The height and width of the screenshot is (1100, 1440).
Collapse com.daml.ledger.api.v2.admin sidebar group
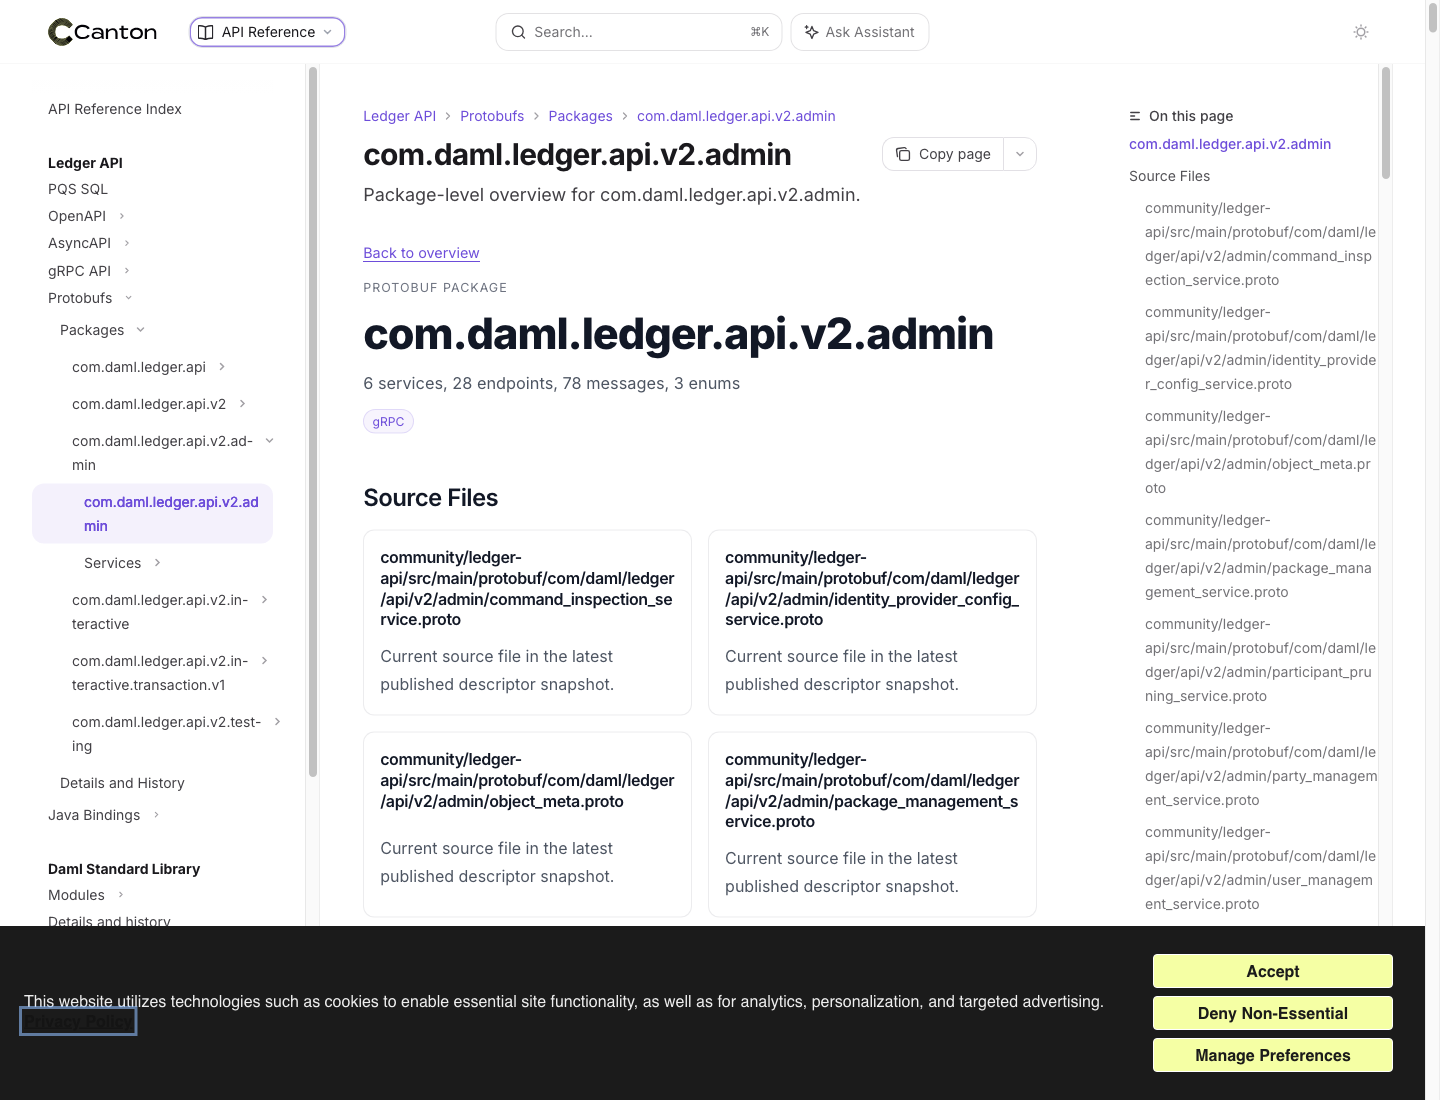point(269,441)
